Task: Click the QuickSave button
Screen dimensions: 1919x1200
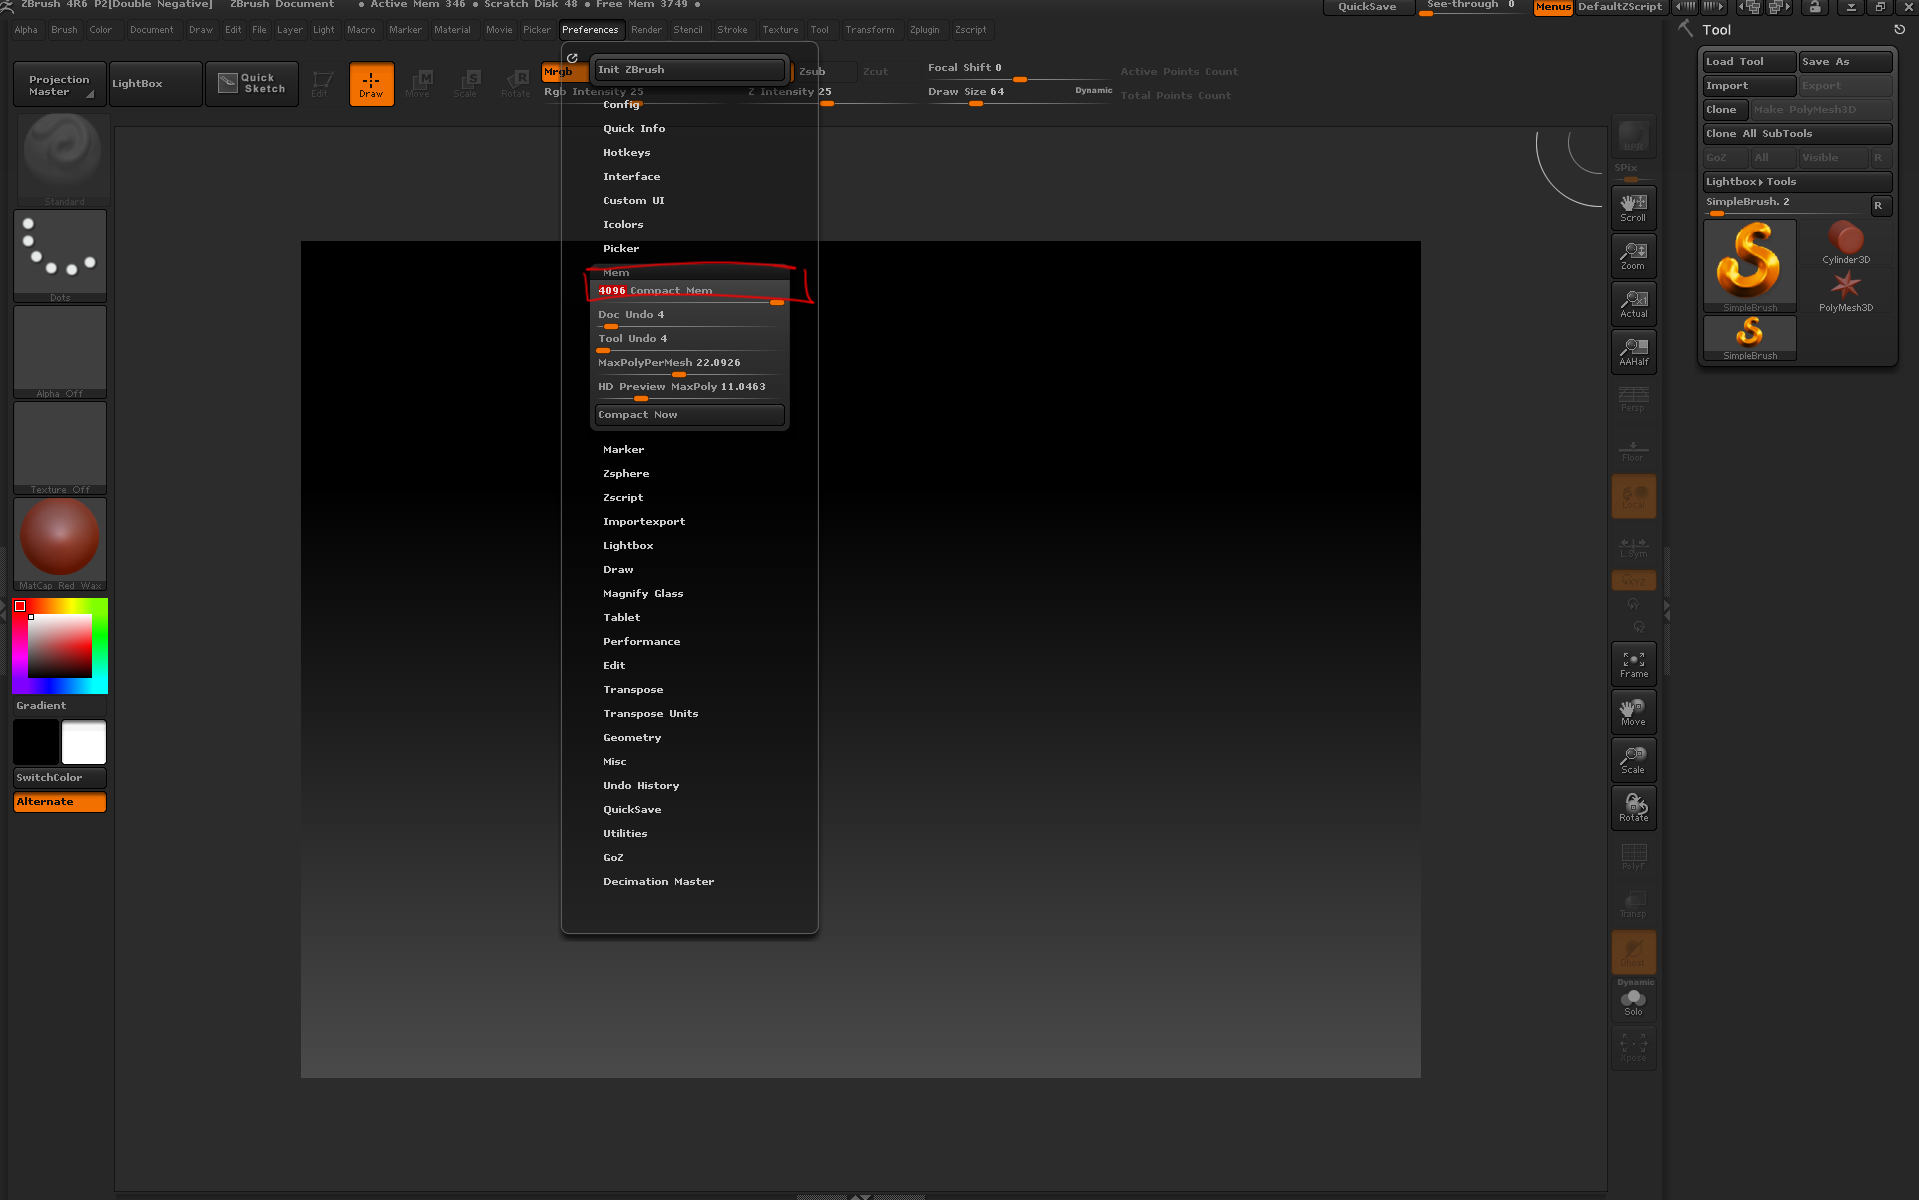Action: tap(1367, 7)
